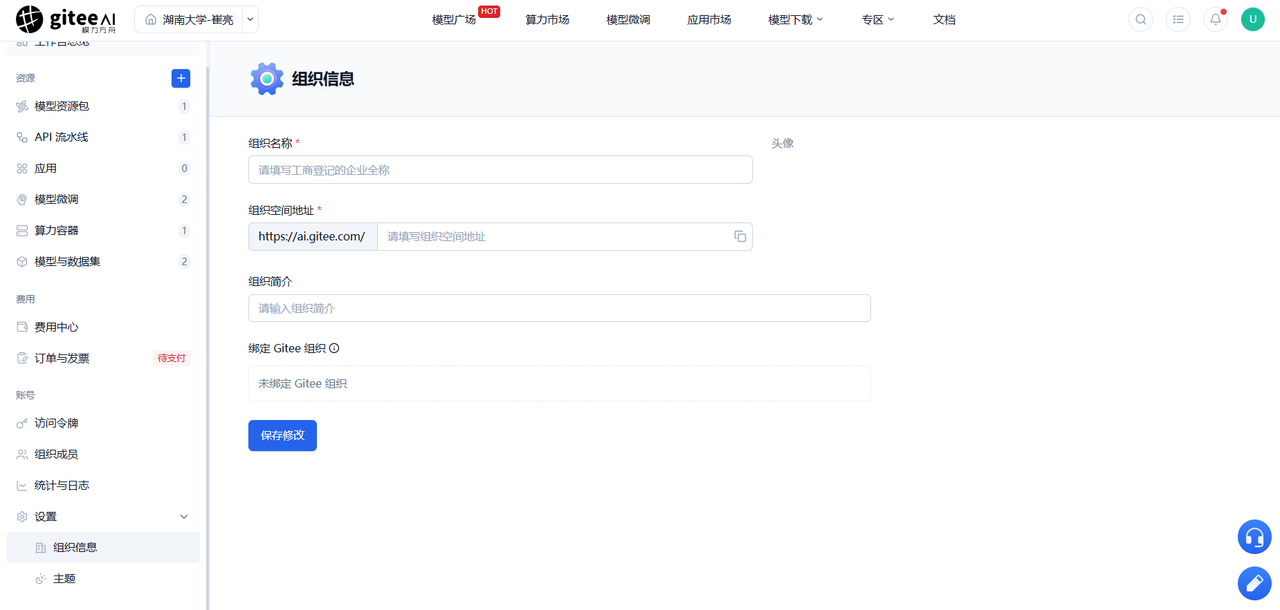This screenshot has width=1280, height=610.
Task: Open customer support headset button
Action: click(1254, 537)
